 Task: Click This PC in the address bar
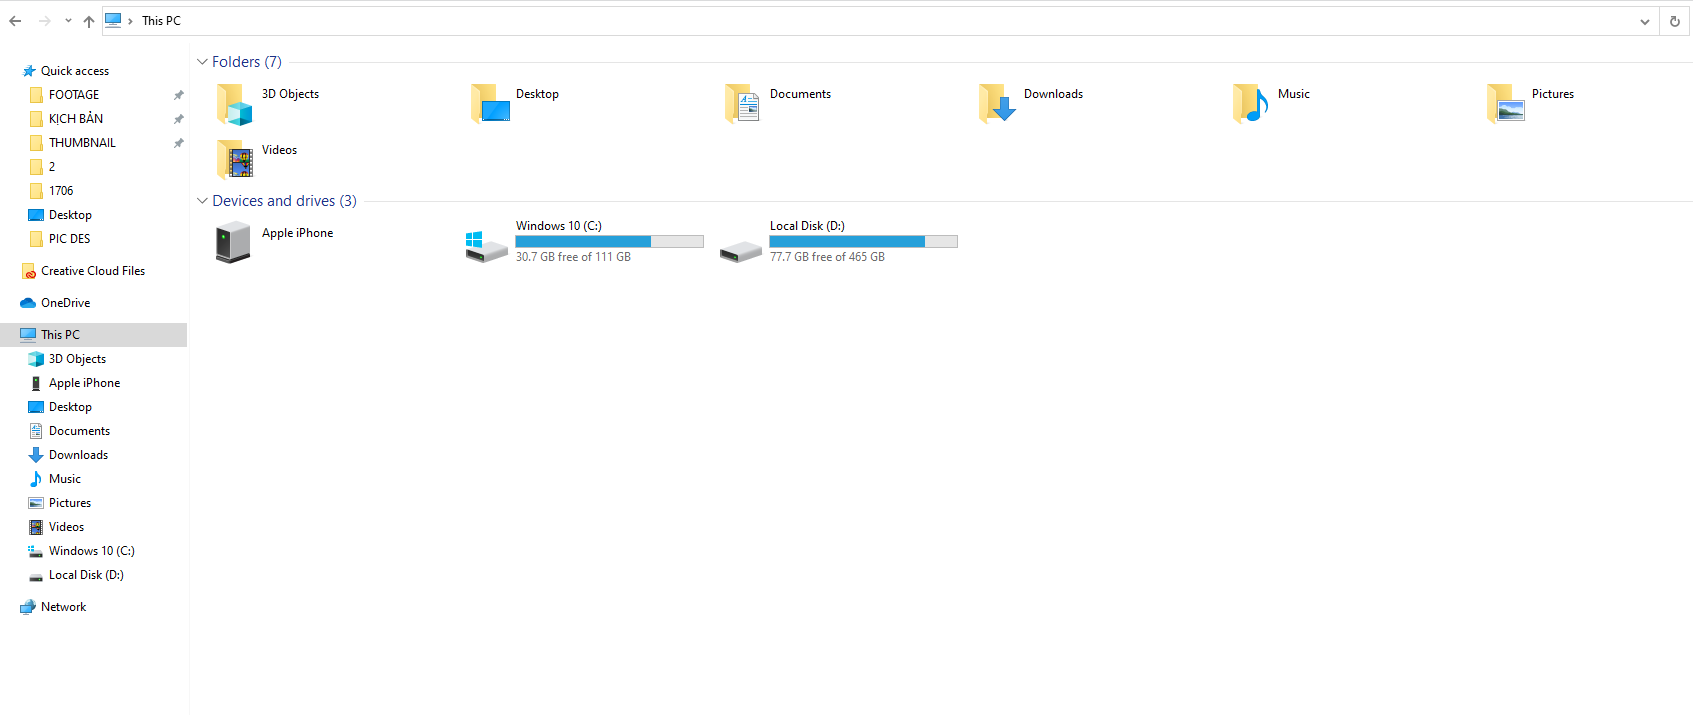(x=161, y=21)
